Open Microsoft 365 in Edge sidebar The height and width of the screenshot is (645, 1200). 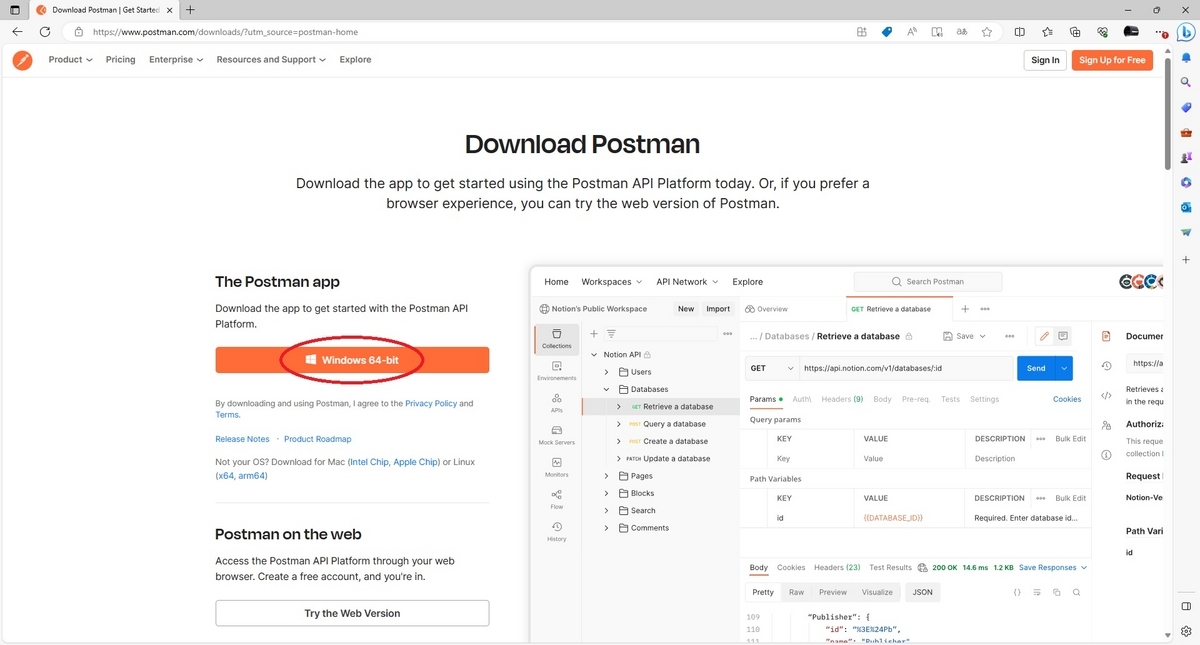(x=1186, y=183)
